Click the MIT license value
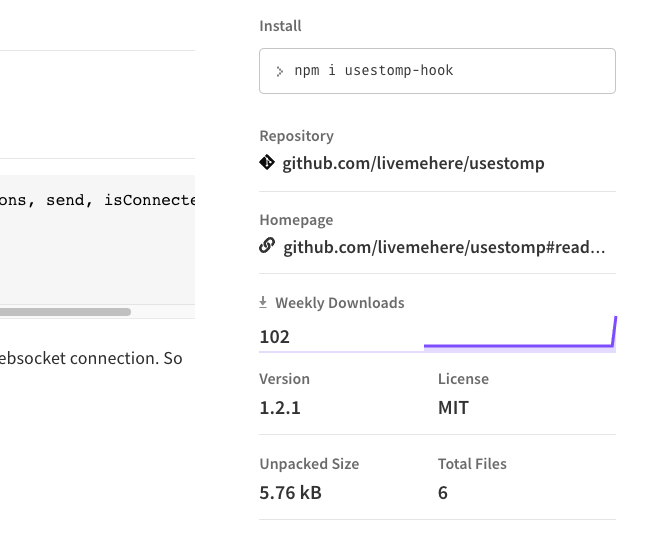 (453, 408)
